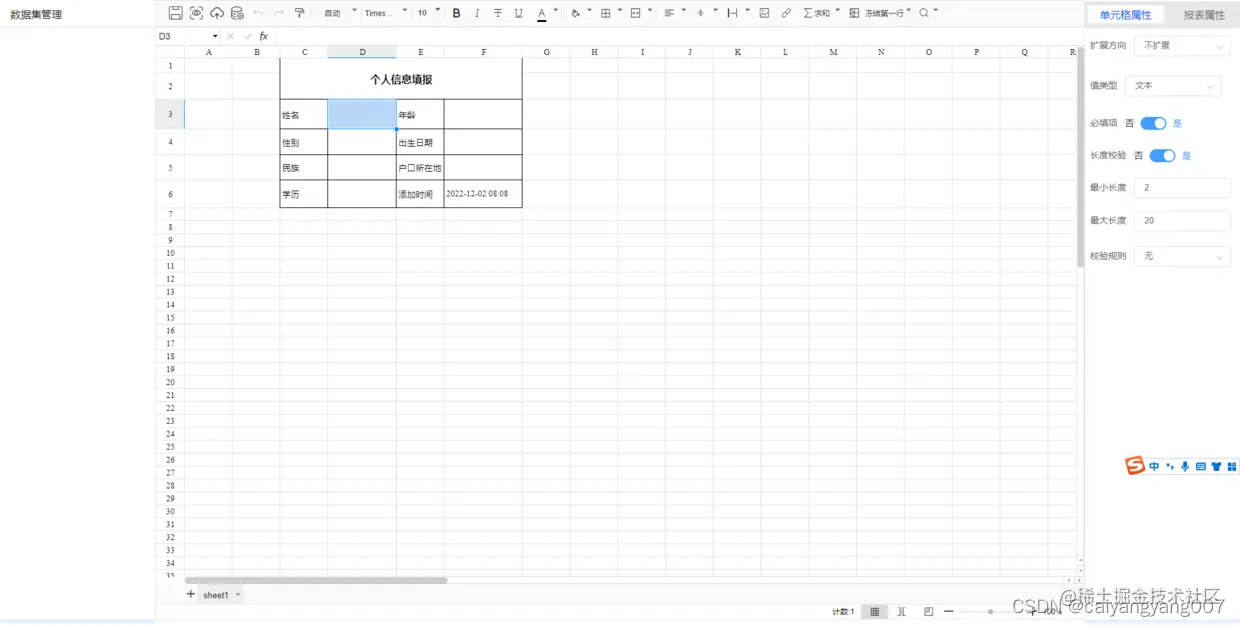Viewport: 1240px width, 626px height.
Task: Click the zoom slider handle
Action: point(990,611)
